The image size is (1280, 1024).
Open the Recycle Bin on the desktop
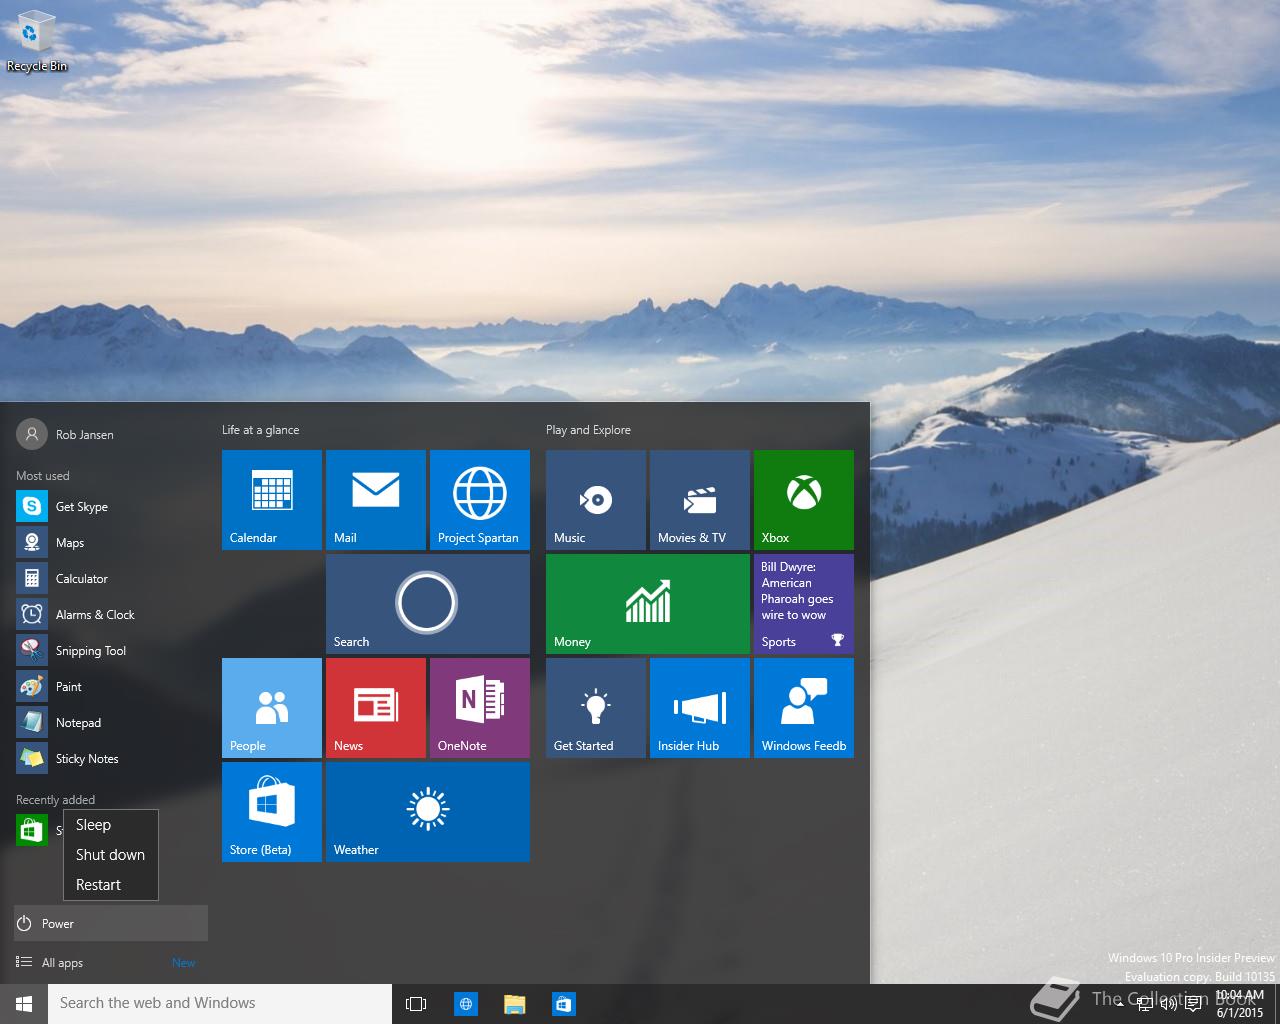pyautogui.click(x=36, y=42)
